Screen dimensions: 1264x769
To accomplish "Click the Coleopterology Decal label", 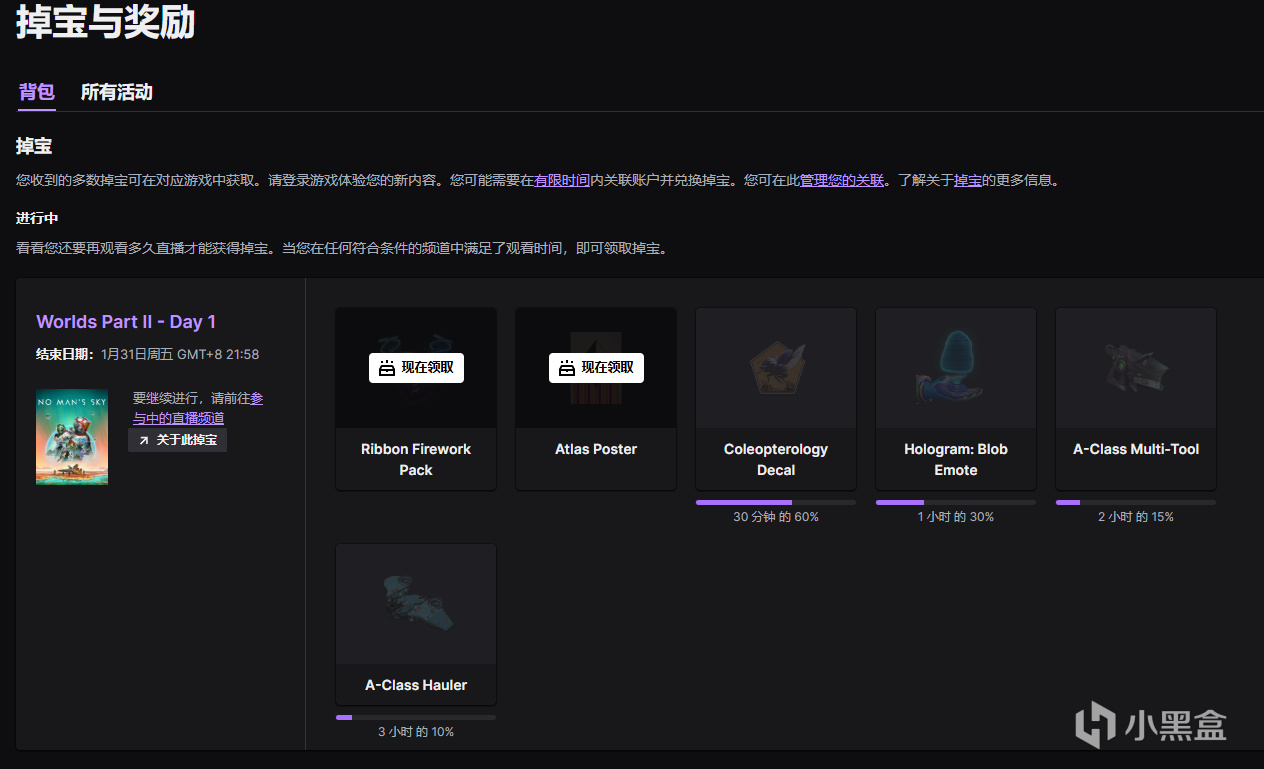I will coord(776,460).
